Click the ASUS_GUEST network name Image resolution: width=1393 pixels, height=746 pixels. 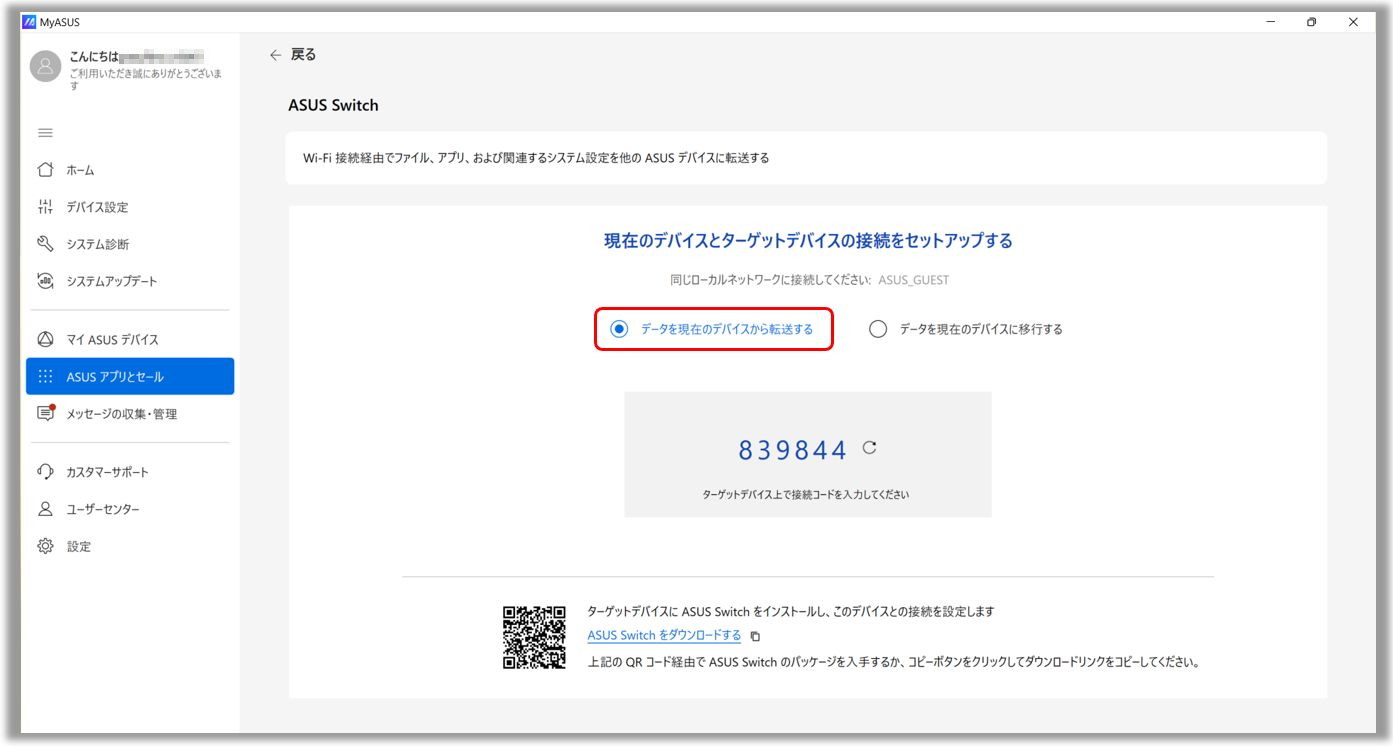914,280
